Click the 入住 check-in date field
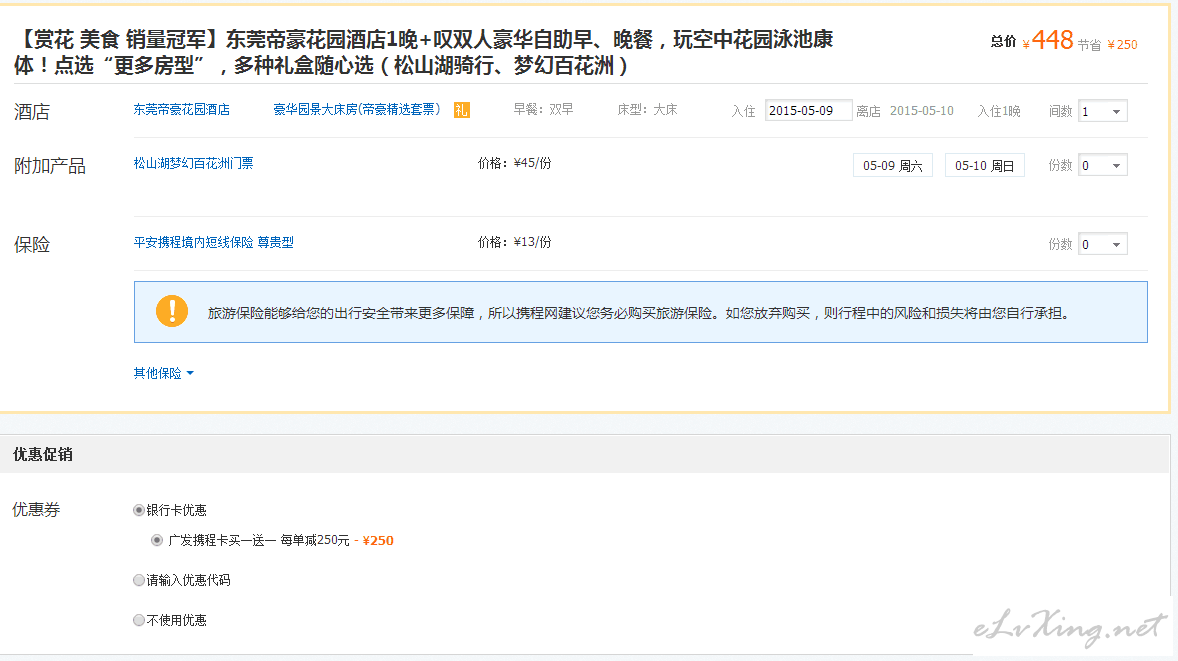Image resolution: width=1178 pixels, height=661 pixels. (x=808, y=110)
